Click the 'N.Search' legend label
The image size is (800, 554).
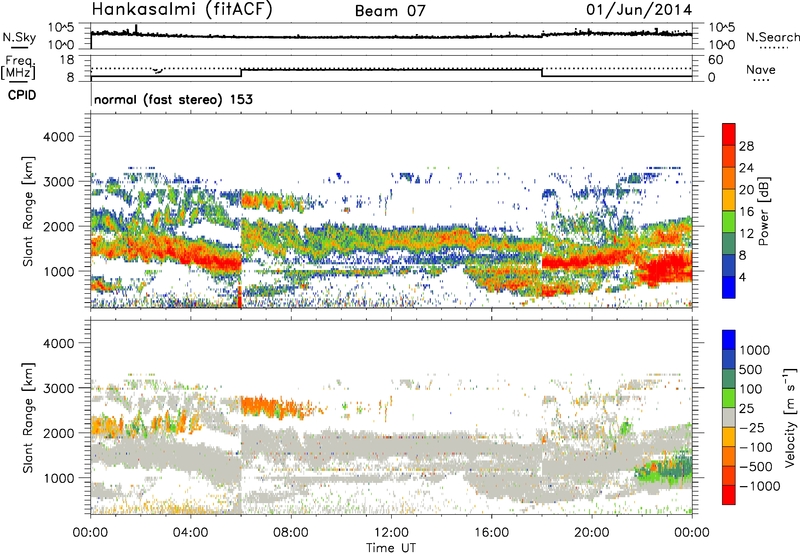click(772, 37)
